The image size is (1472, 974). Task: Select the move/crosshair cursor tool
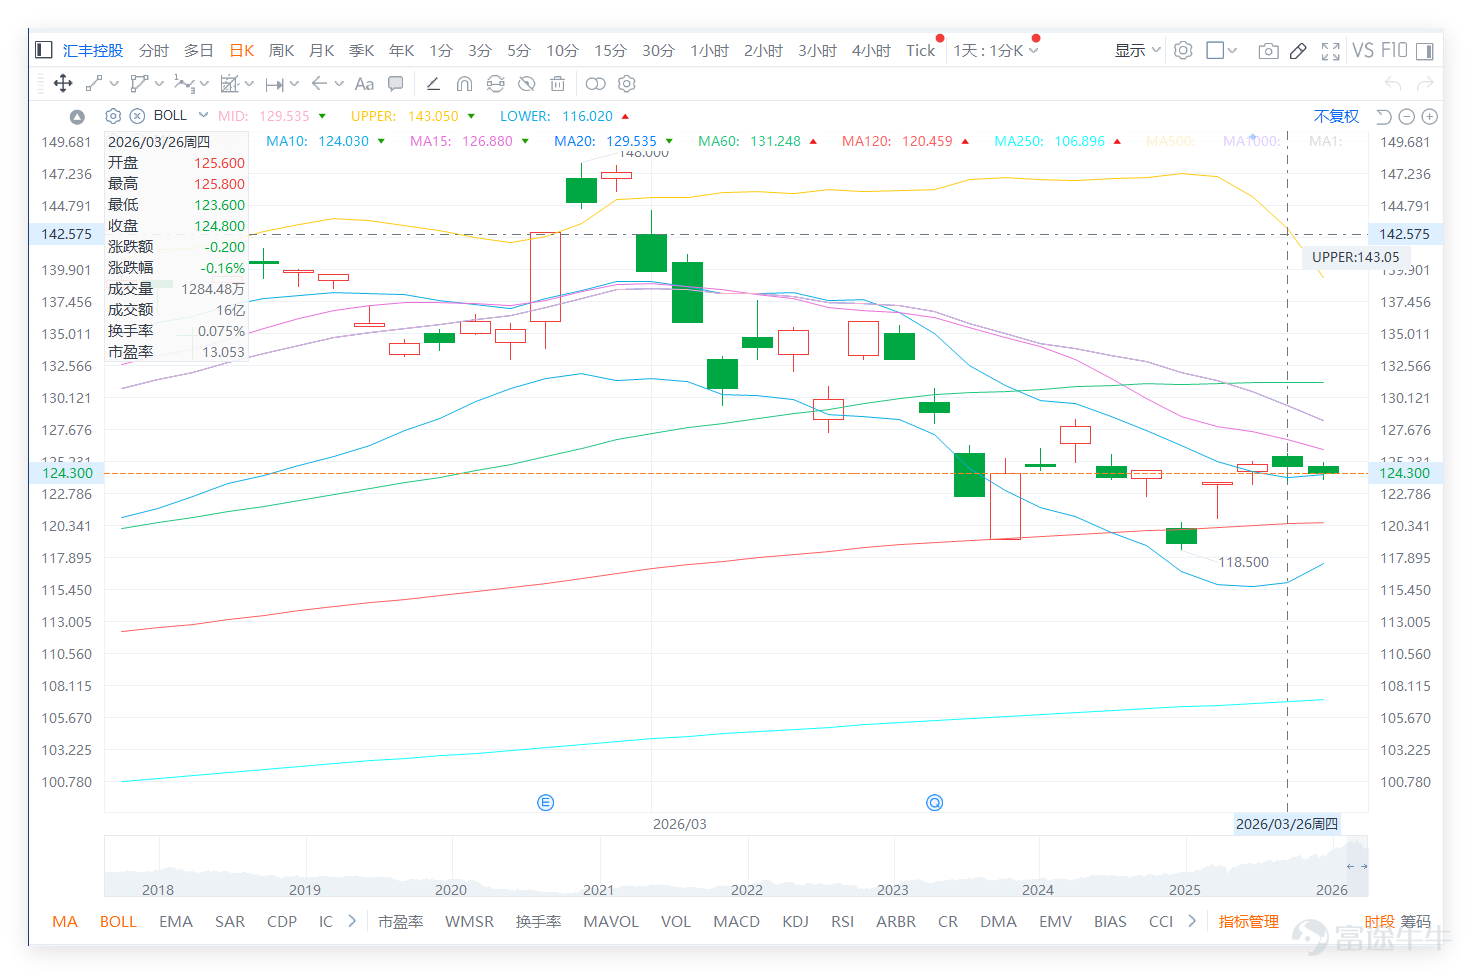coord(63,84)
